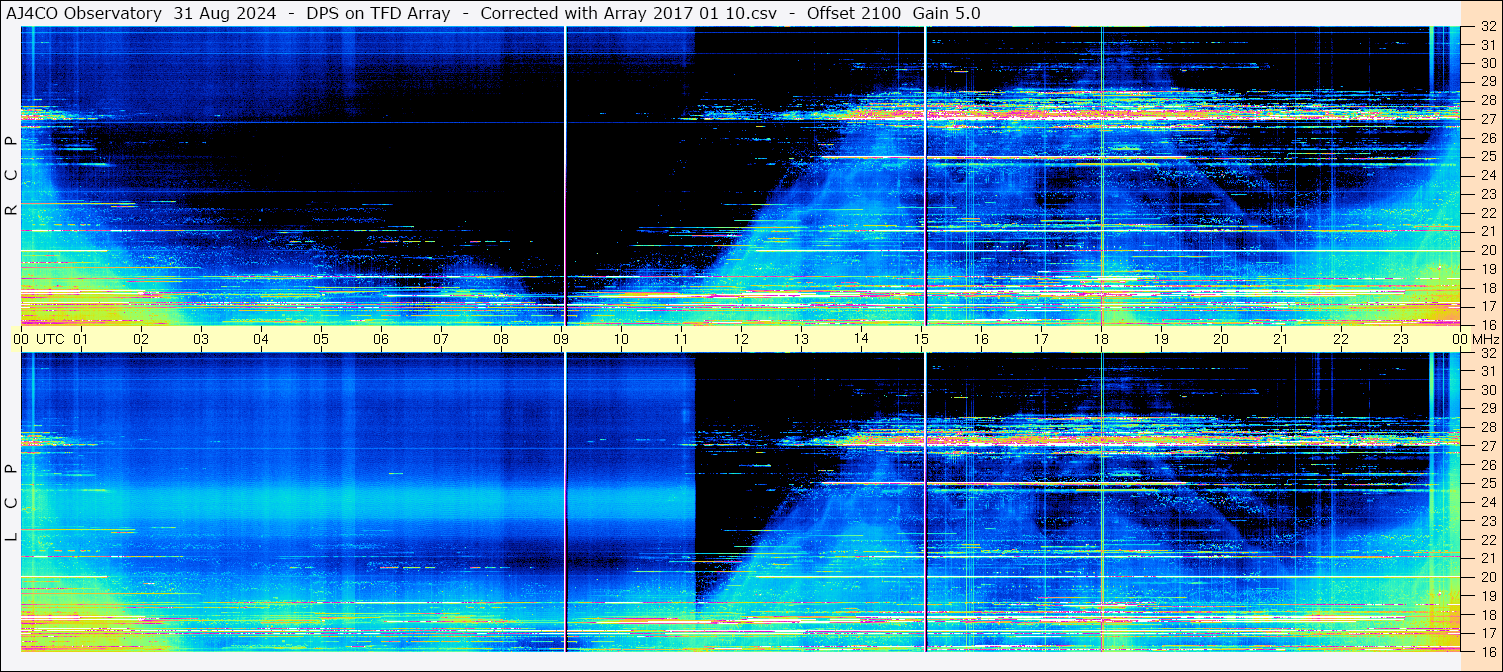Click the vertical "L C P" panel label
The width and height of the screenshot is (1503, 672).
11,503
